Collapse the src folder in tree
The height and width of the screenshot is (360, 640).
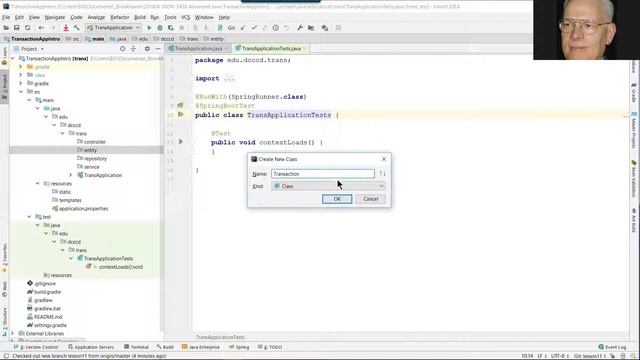[x=21, y=92]
